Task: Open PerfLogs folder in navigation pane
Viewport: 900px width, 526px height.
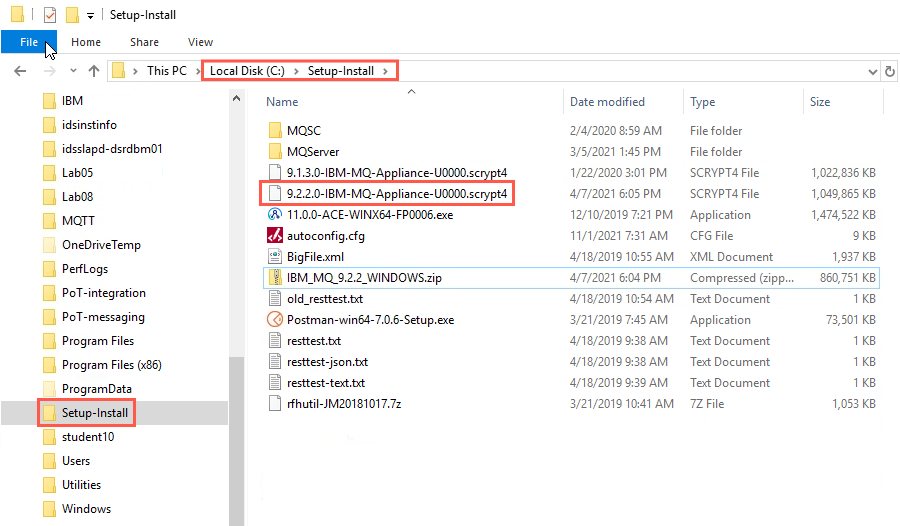Action: tap(75, 269)
